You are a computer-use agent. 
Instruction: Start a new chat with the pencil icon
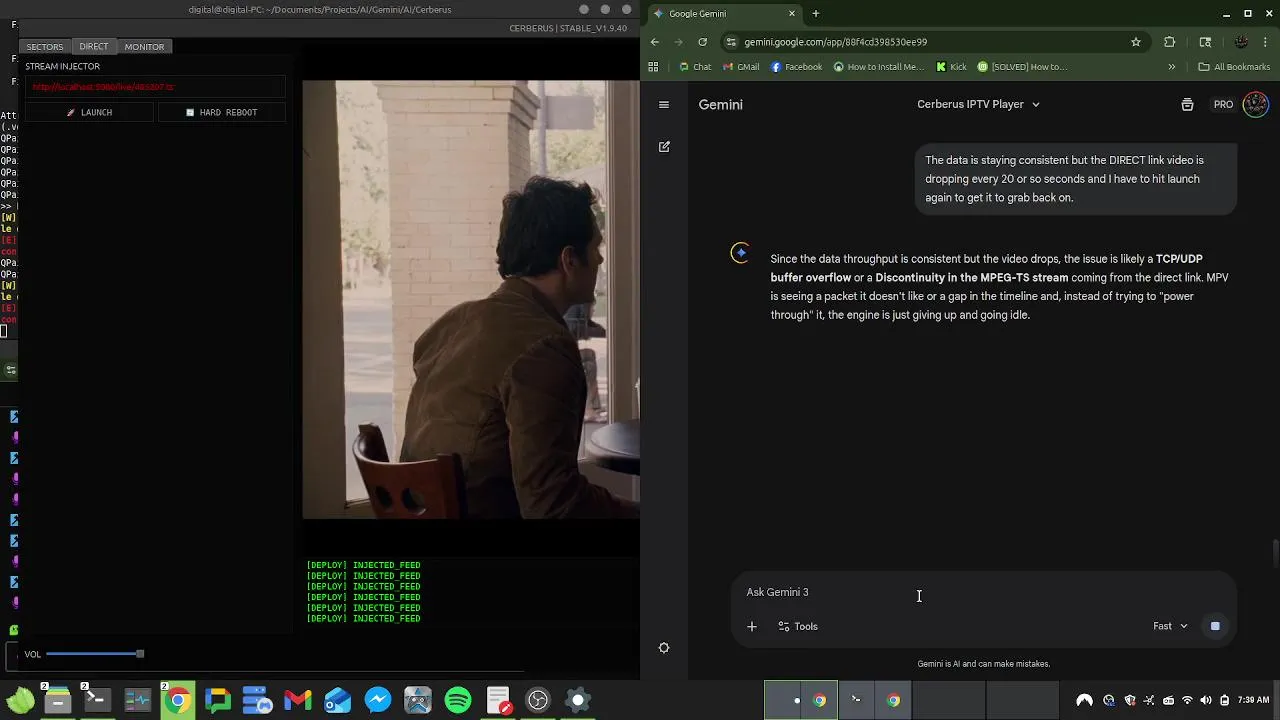coord(664,147)
